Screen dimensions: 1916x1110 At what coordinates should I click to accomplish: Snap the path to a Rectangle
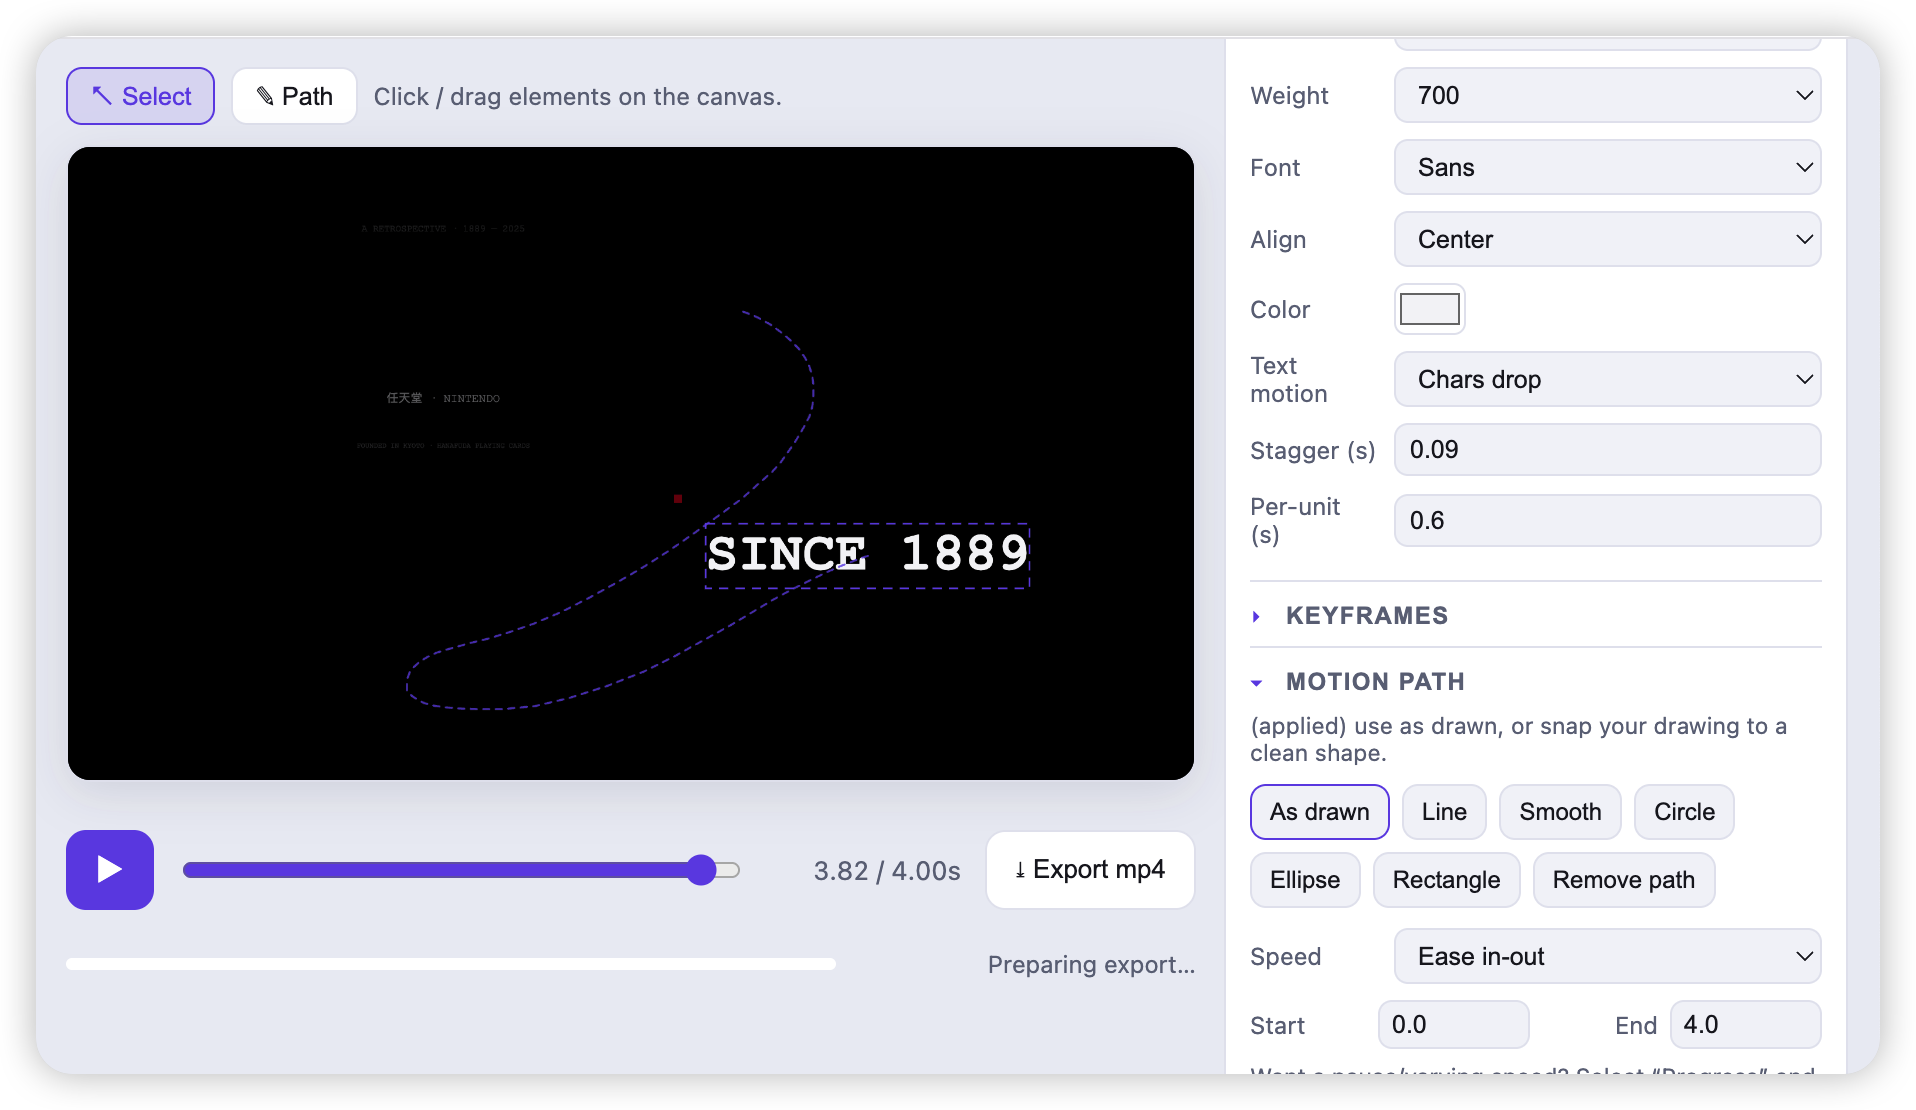point(1446,879)
